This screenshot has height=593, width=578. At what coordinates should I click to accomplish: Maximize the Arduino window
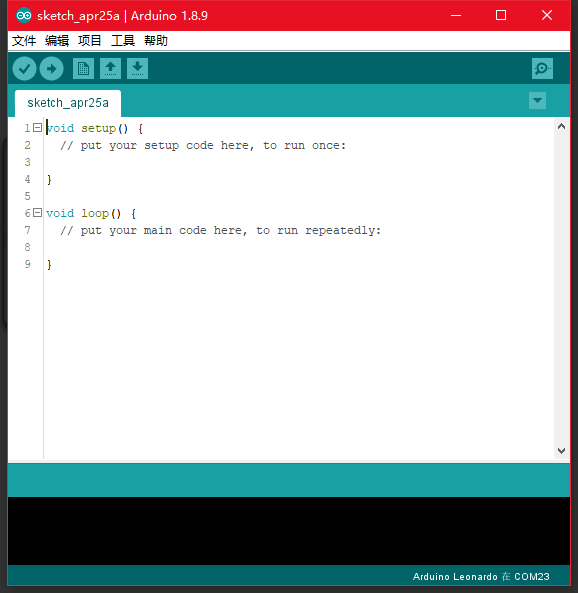pyautogui.click(x=501, y=16)
